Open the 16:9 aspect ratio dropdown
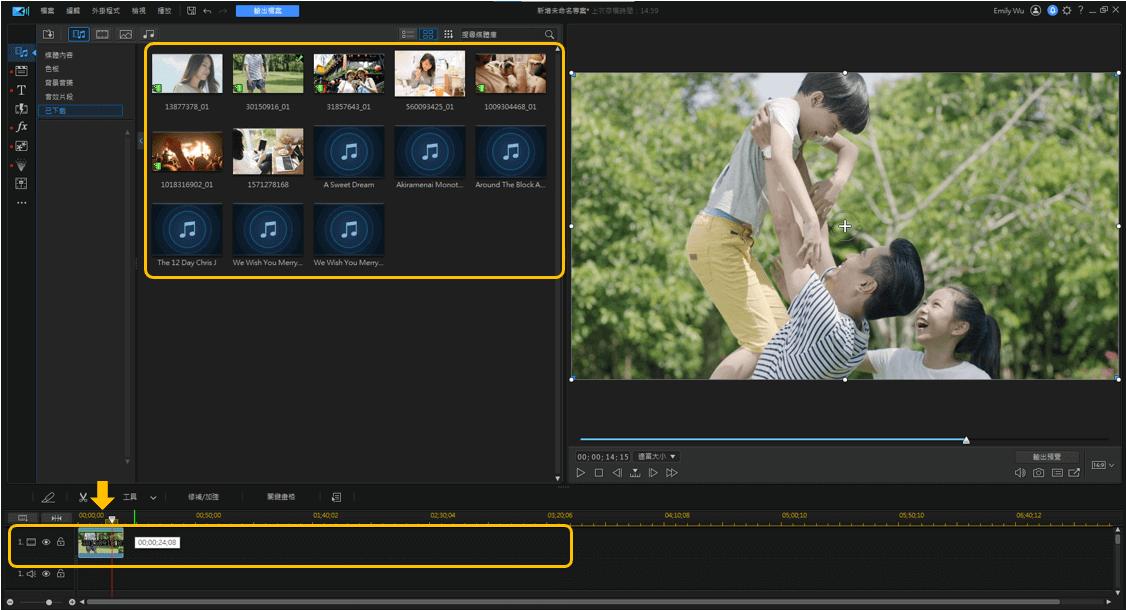Viewport: 1126px width, 610px height. (1101, 465)
